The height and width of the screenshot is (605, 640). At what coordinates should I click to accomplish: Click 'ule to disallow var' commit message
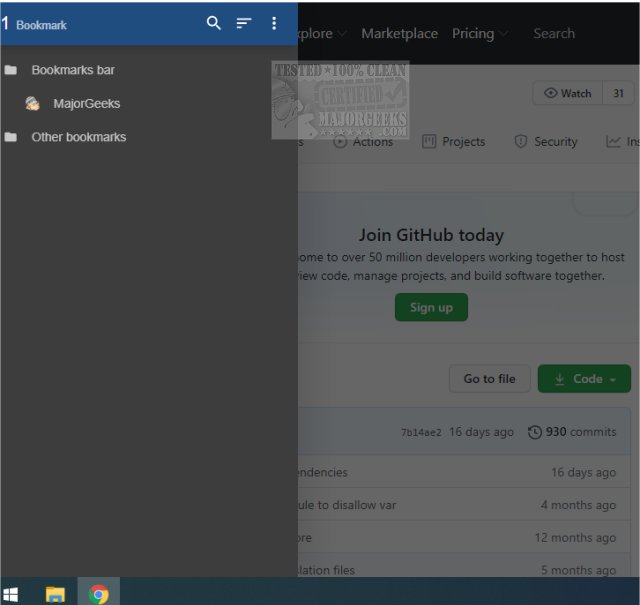(x=347, y=505)
